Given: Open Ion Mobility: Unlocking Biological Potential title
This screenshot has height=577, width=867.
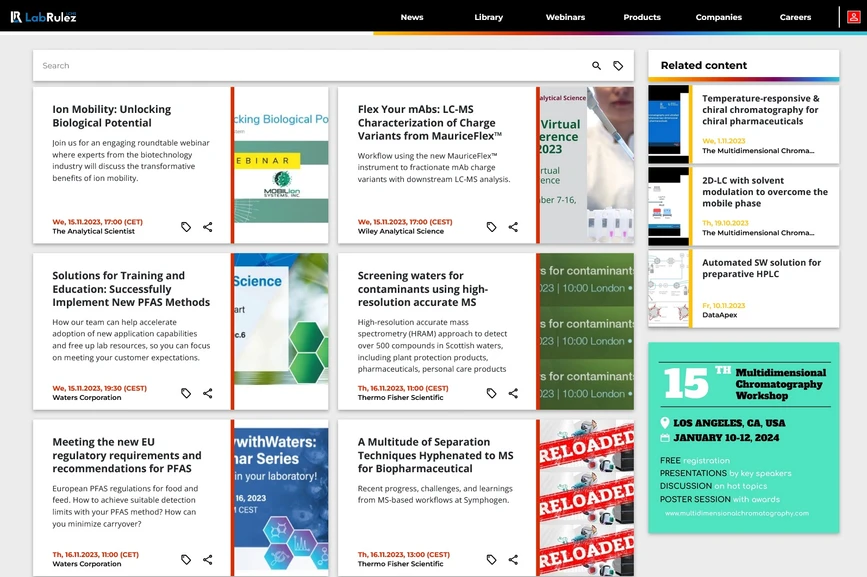Looking at the screenshot, I should [112, 116].
